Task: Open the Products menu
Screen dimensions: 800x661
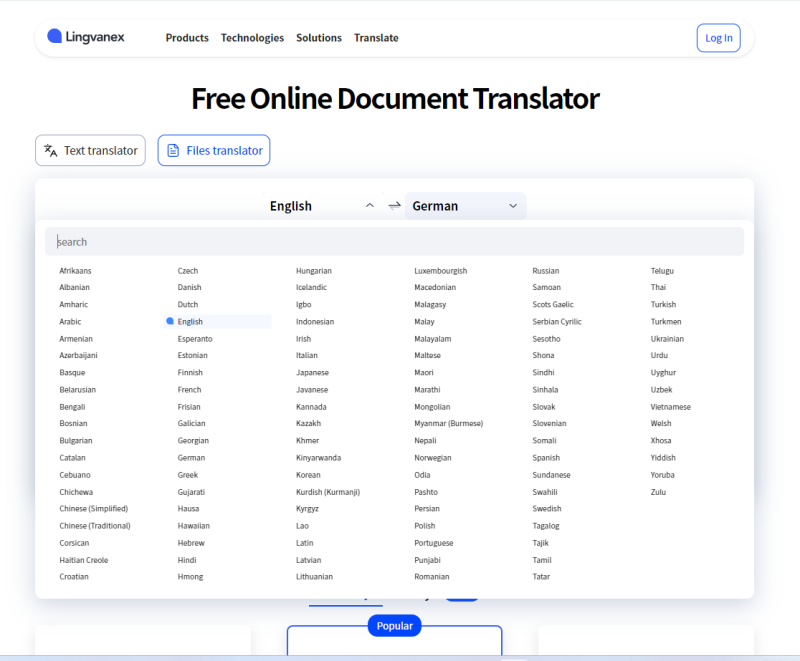Action: [187, 38]
